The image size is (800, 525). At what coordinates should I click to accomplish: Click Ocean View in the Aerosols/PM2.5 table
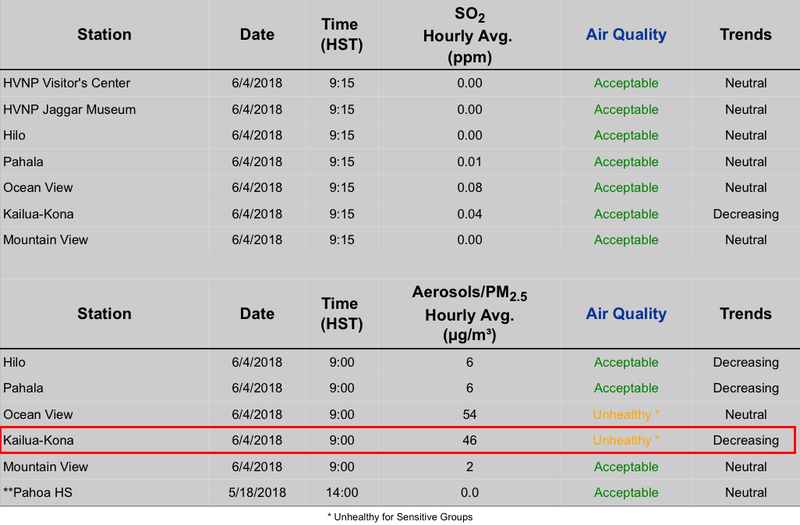38,414
